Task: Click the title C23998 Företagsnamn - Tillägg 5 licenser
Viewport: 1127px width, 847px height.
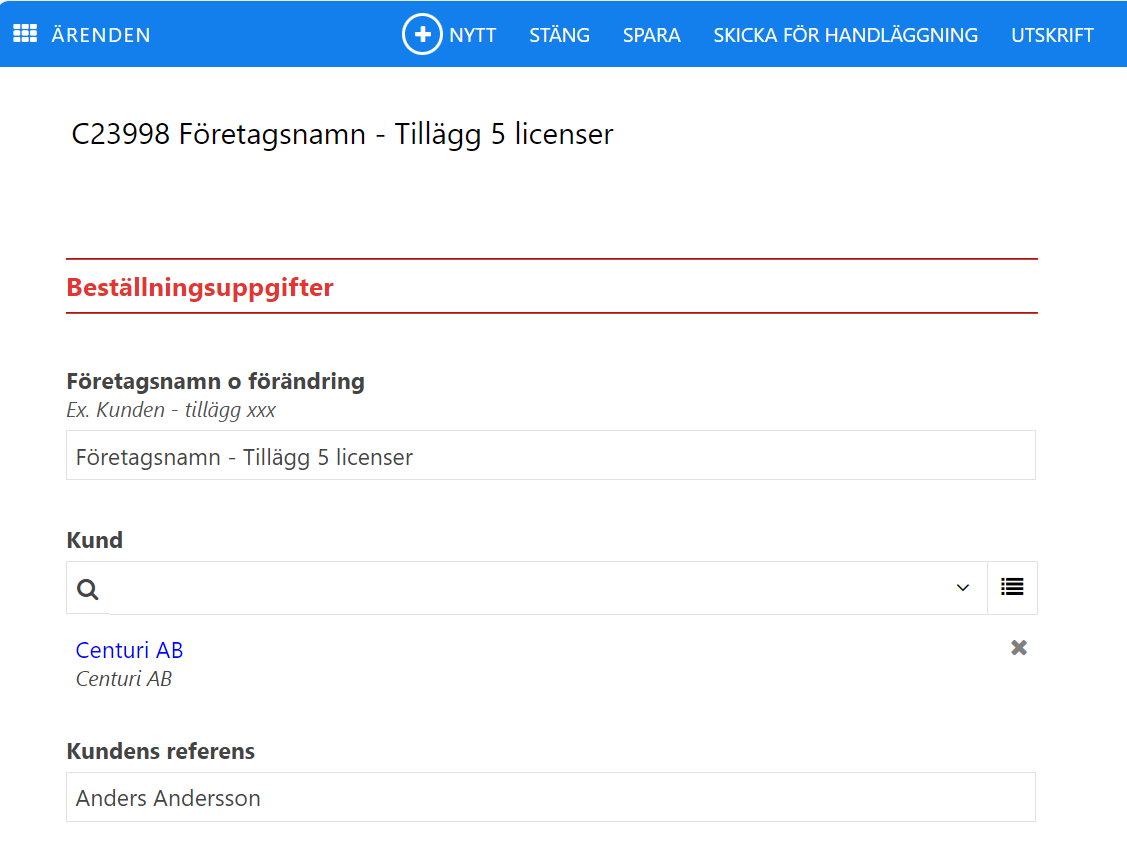Action: [x=342, y=134]
